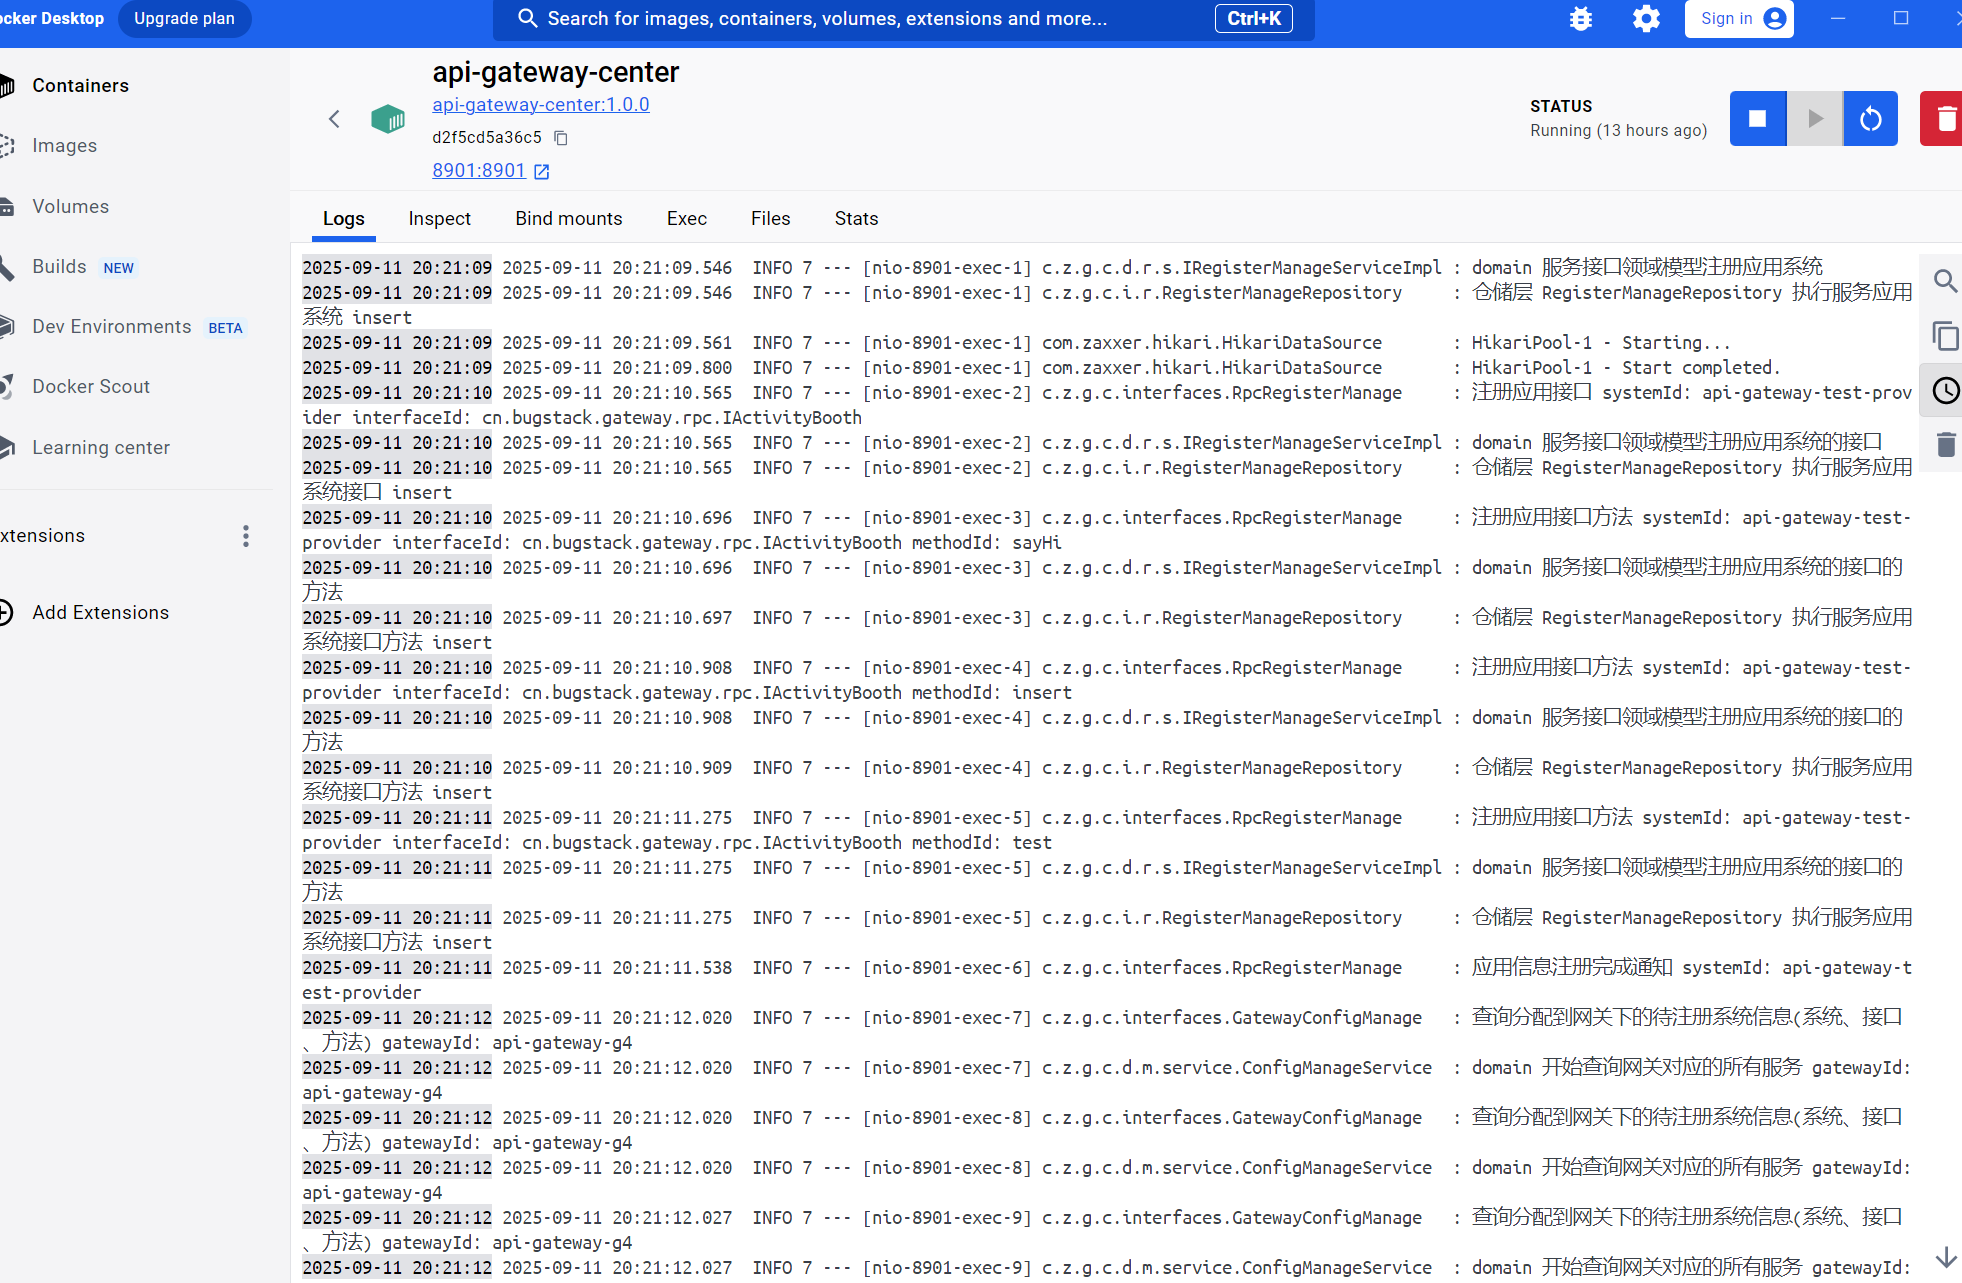Viewport: 1962px width, 1283px height.
Task: Copy the container ID d2f5cd5a36c5
Action: click(x=561, y=138)
